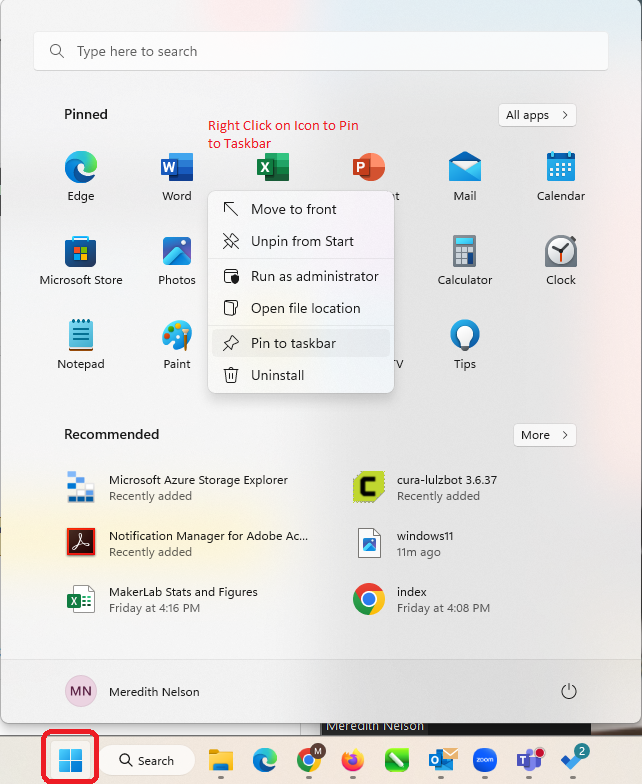
Task: Open the Photos app
Action: (x=176, y=260)
